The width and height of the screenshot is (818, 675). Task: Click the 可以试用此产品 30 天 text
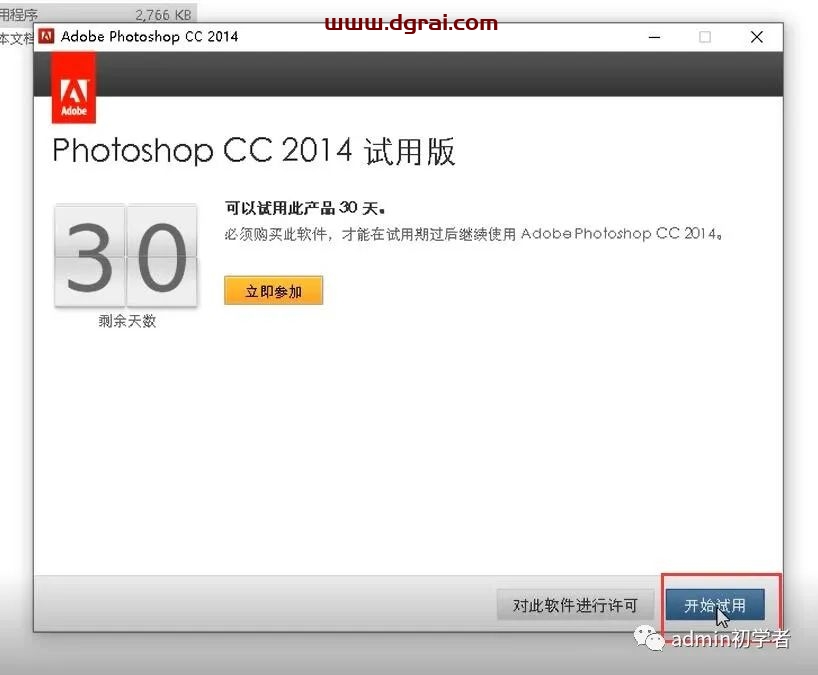tap(305, 208)
